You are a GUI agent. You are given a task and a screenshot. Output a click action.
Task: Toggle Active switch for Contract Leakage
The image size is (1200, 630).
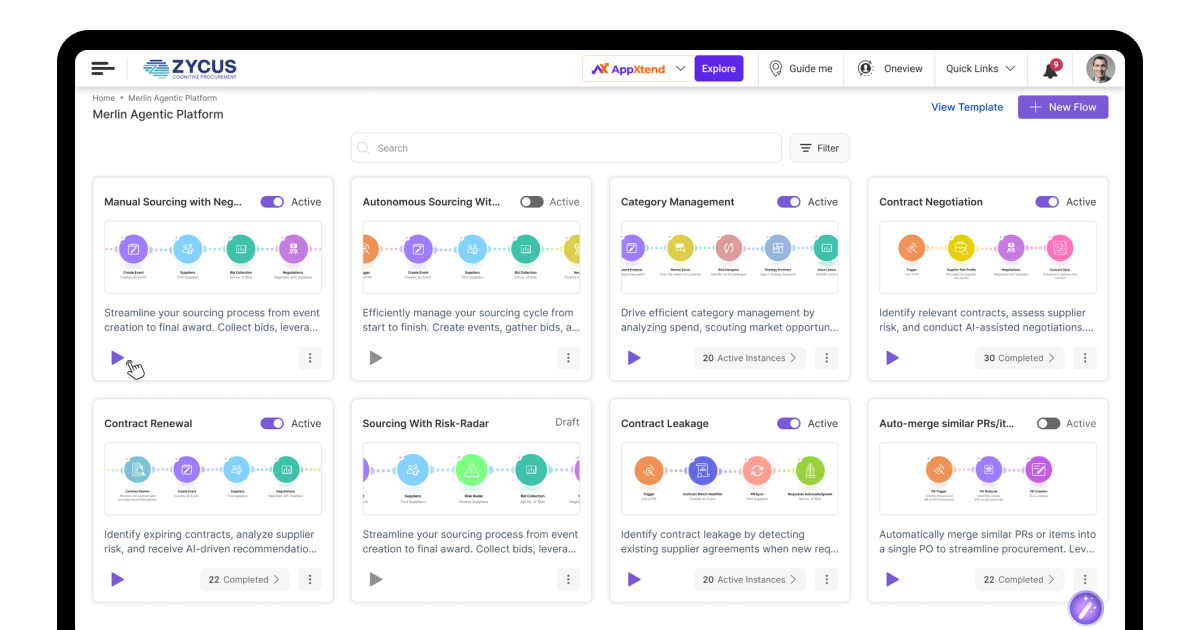point(789,423)
